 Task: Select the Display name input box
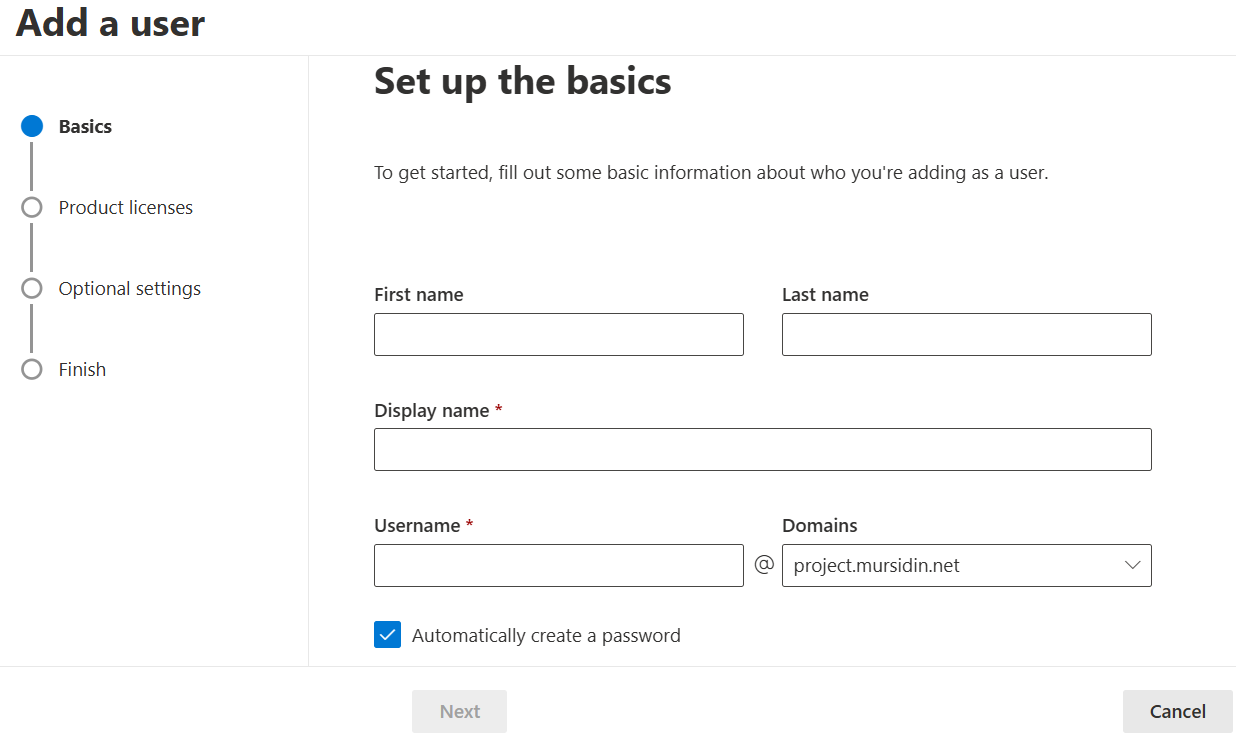click(x=762, y=449)
